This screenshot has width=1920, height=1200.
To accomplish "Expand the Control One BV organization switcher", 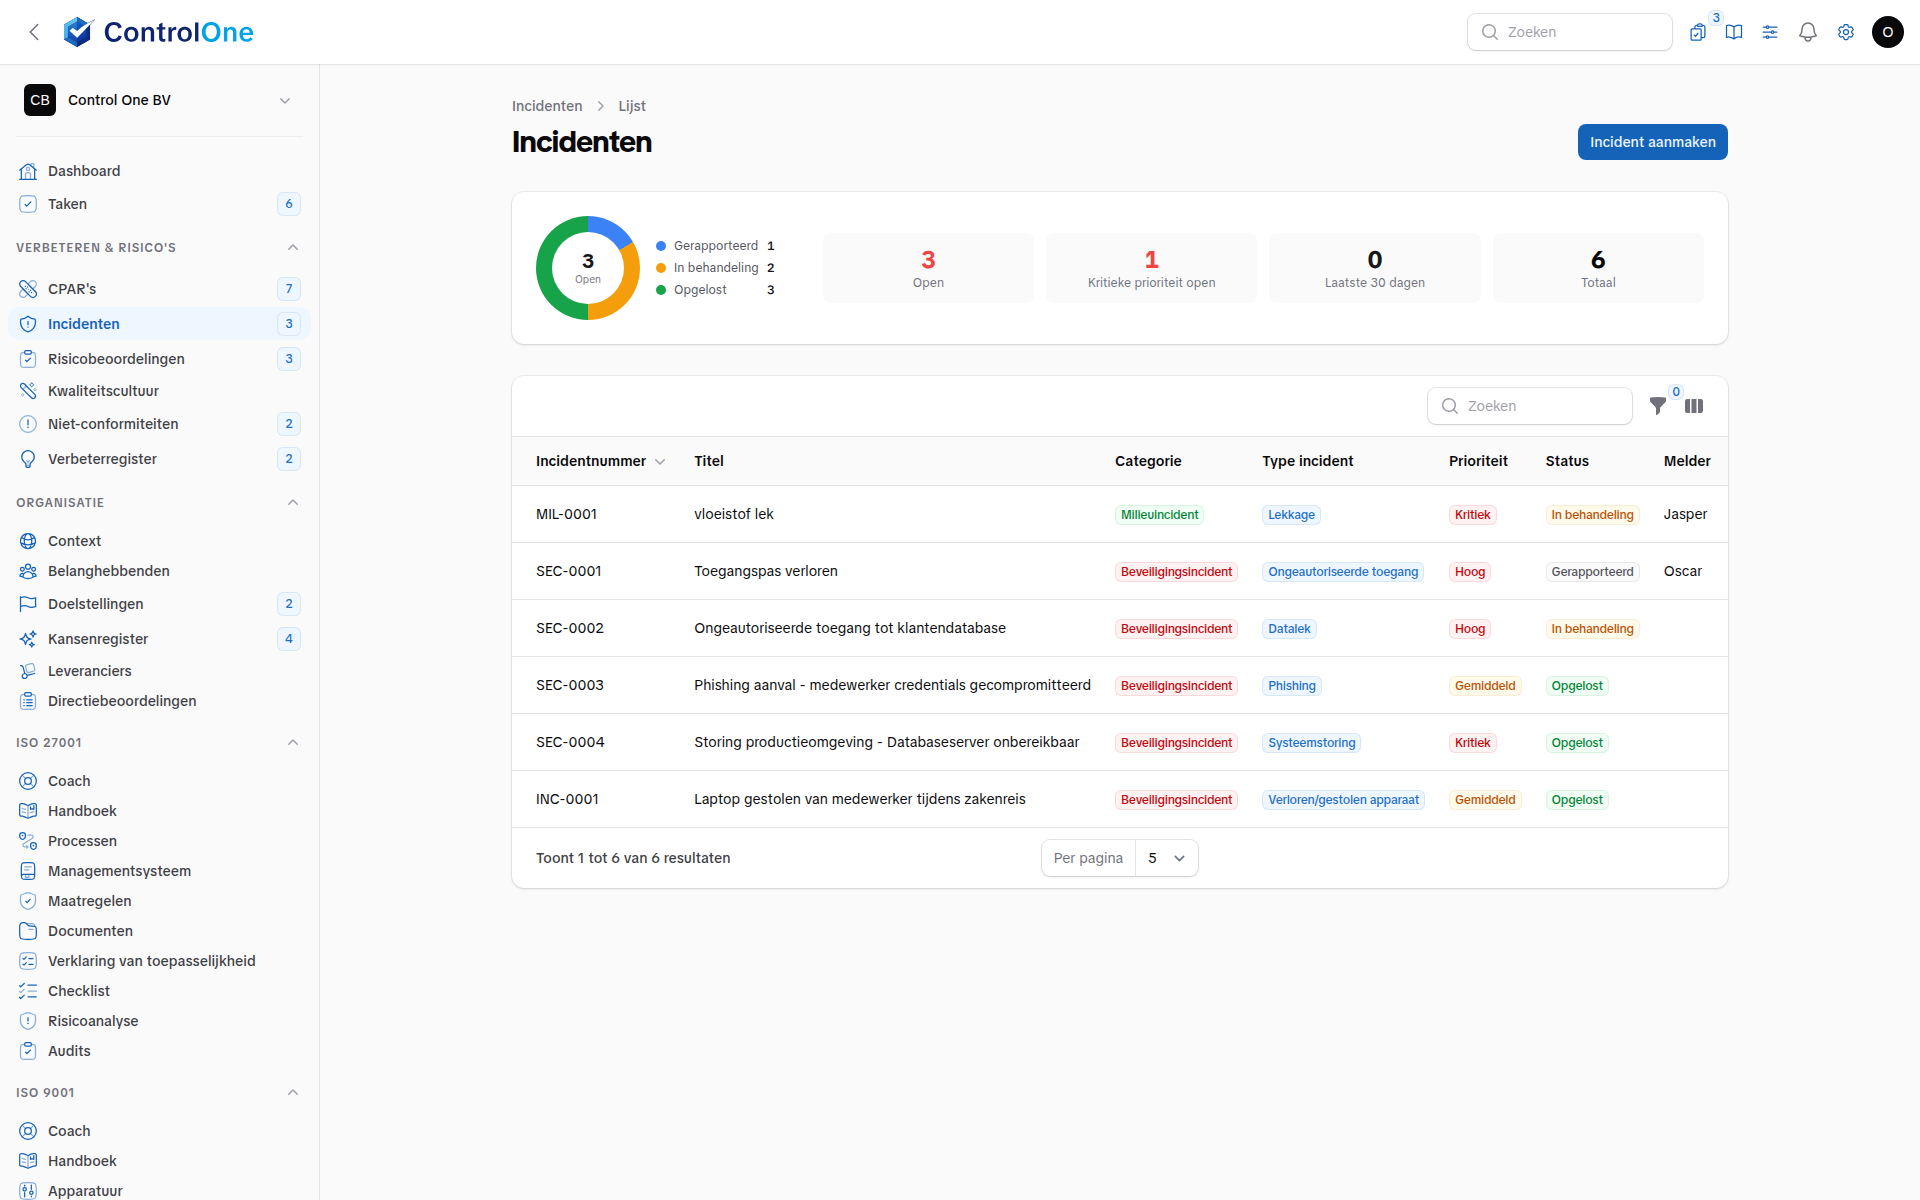I will pyautogui.click(x=160, y=100).
